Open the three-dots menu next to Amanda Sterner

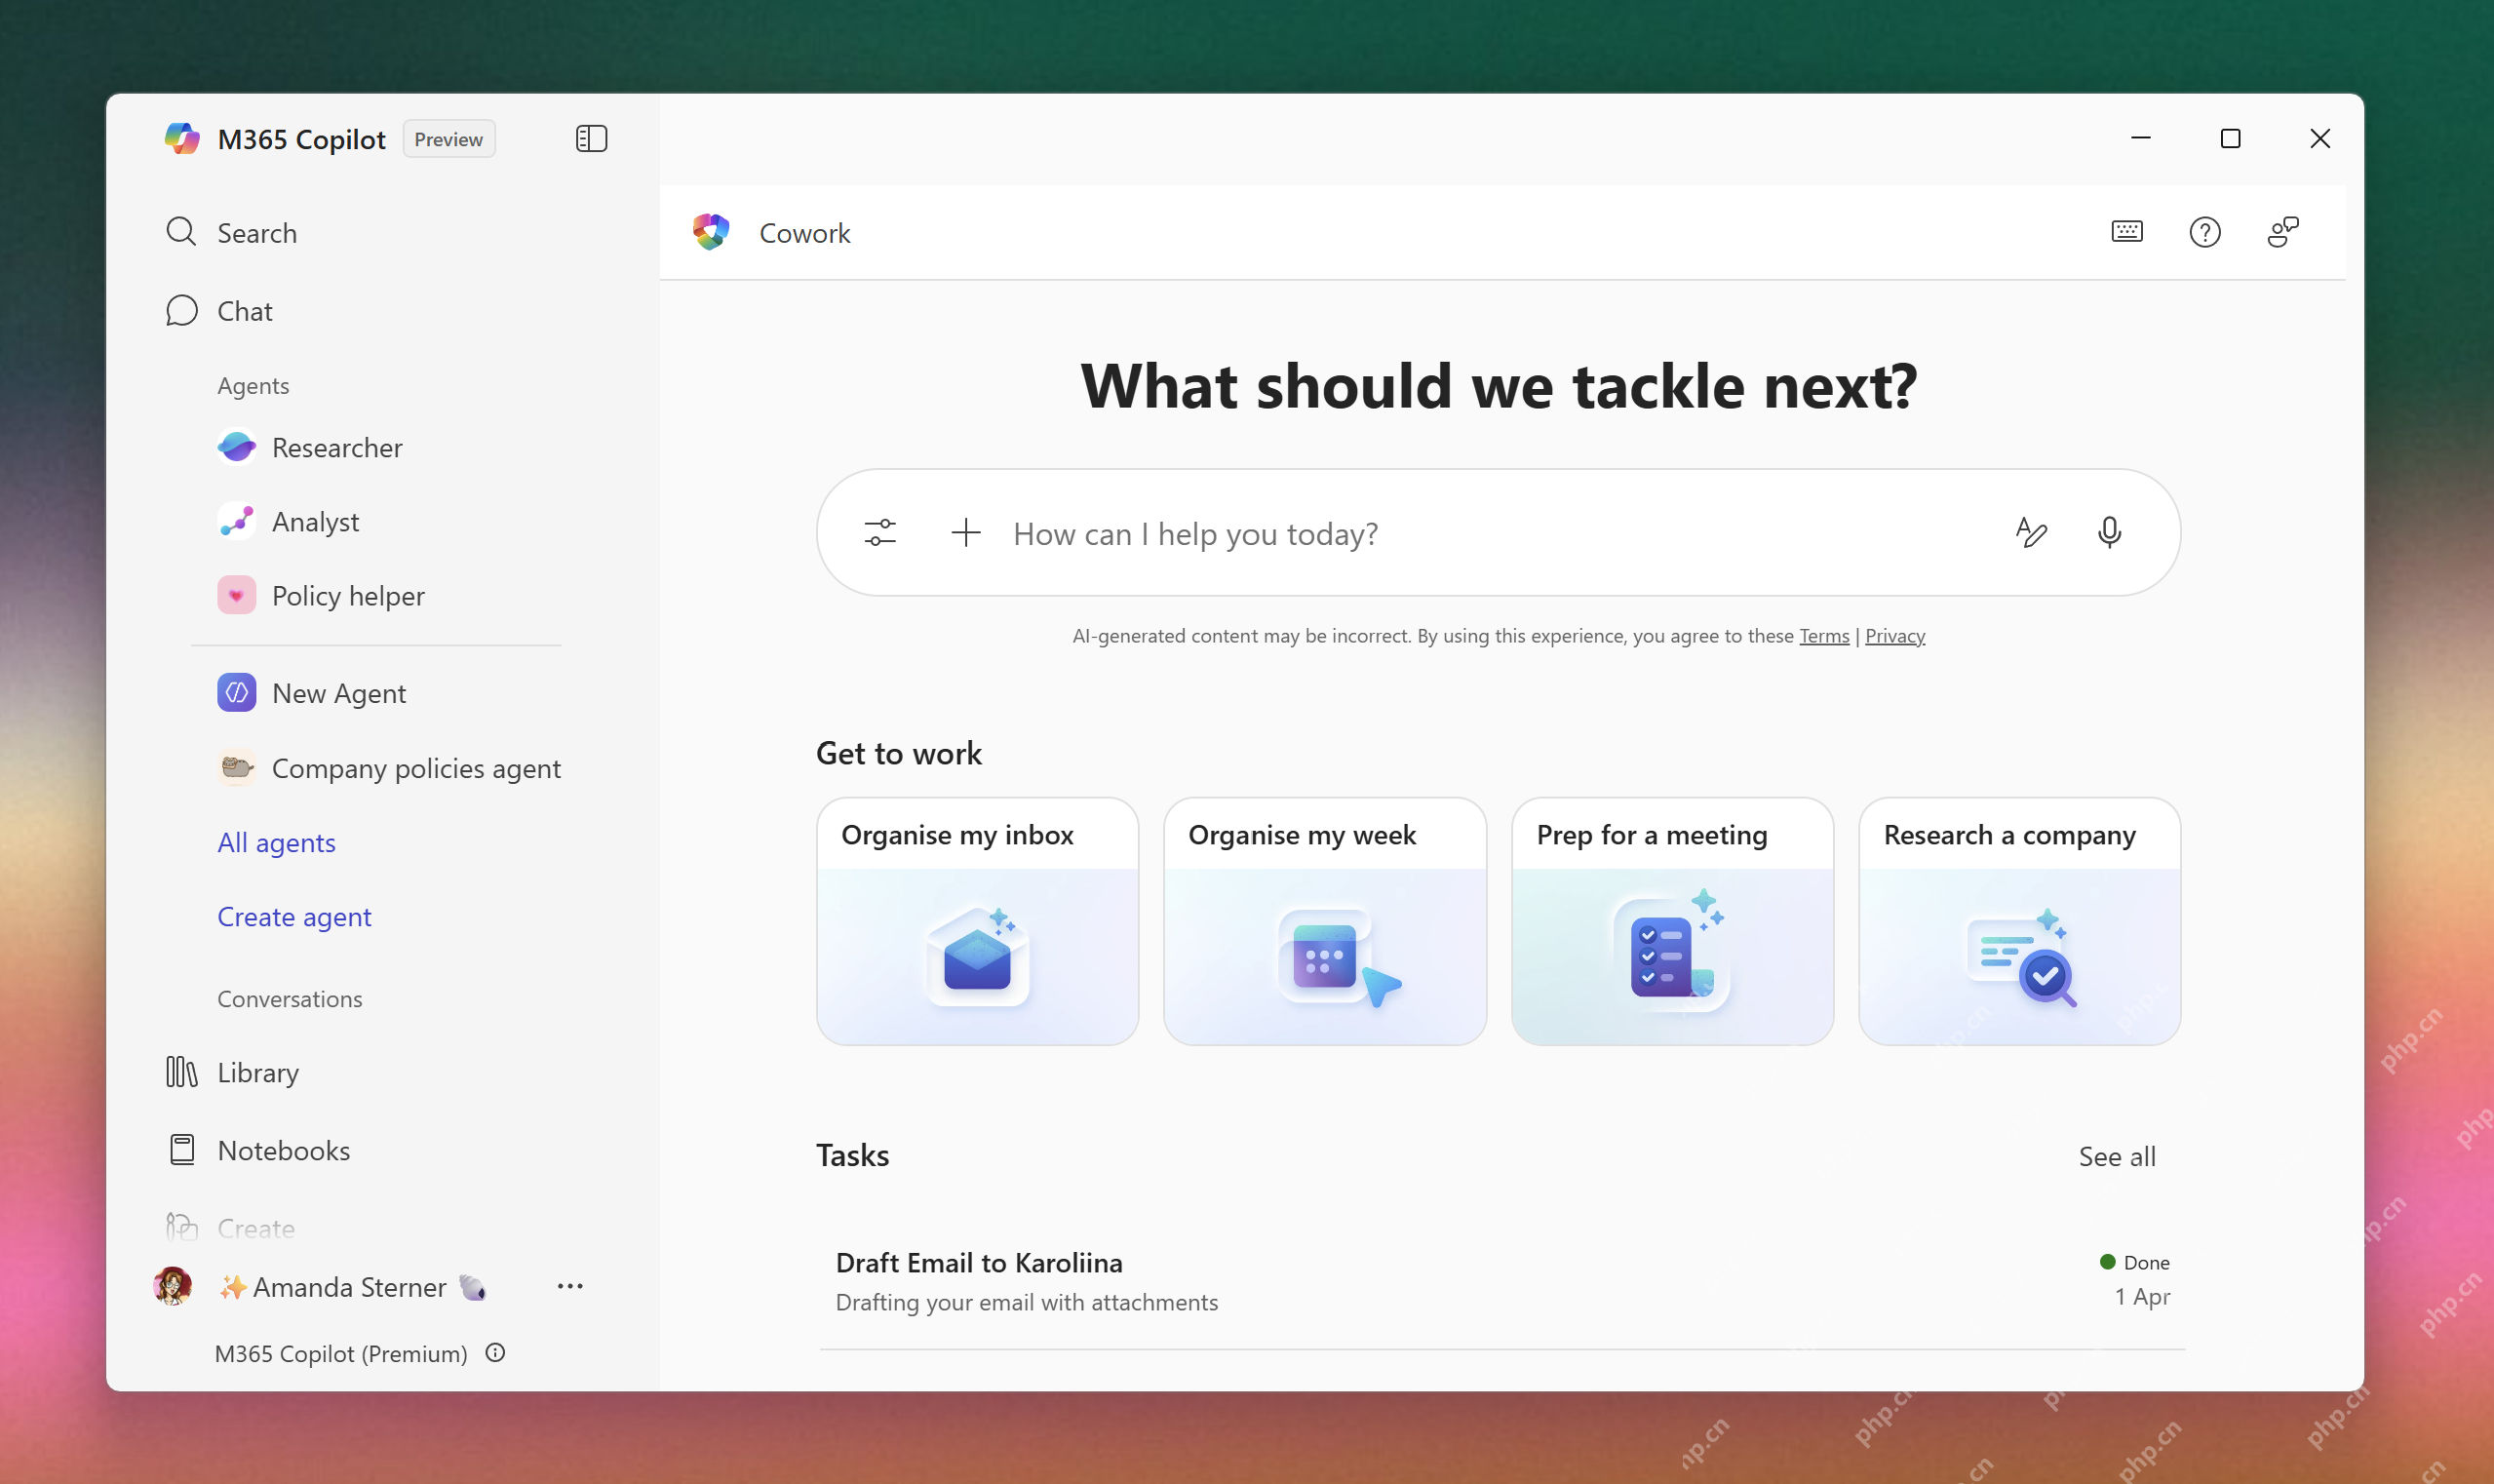coord(570,1286)
